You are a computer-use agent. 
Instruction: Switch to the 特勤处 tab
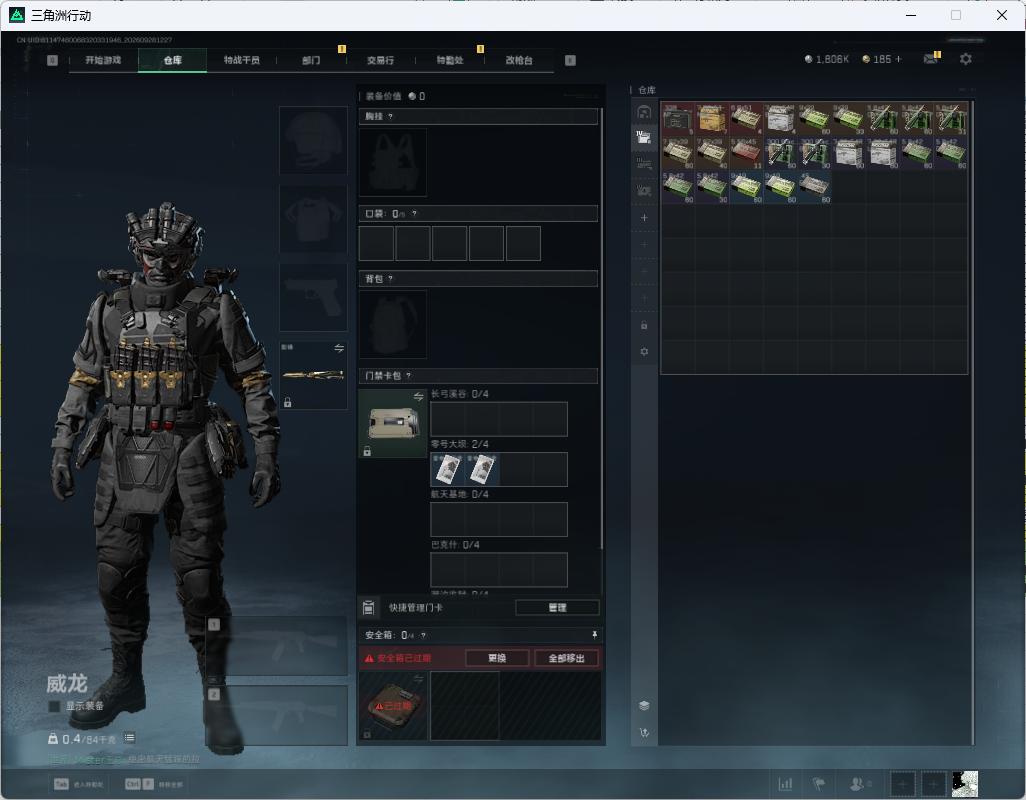tap(450, 60)
